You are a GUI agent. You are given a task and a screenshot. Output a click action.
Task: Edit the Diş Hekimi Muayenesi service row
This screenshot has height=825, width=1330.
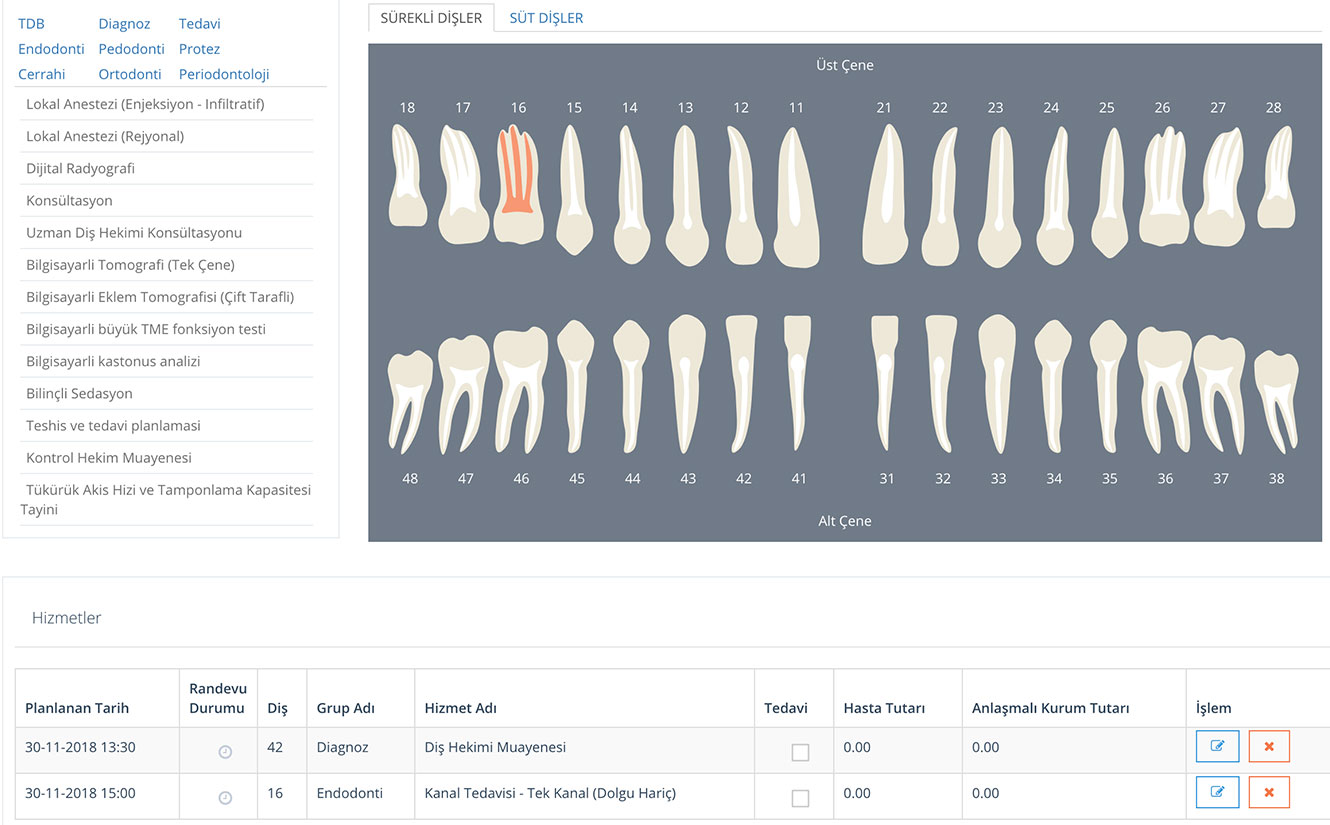(x=1217, y=746)
